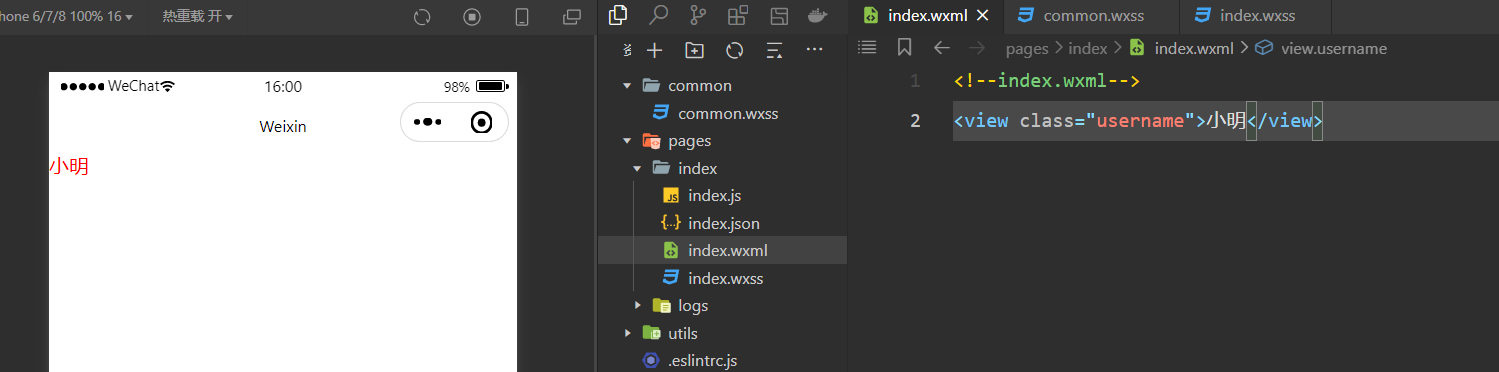The width and height of the screenshot is (1499, 372).
Task: Refresh the file explorer tree
Action: pos(735,50)
